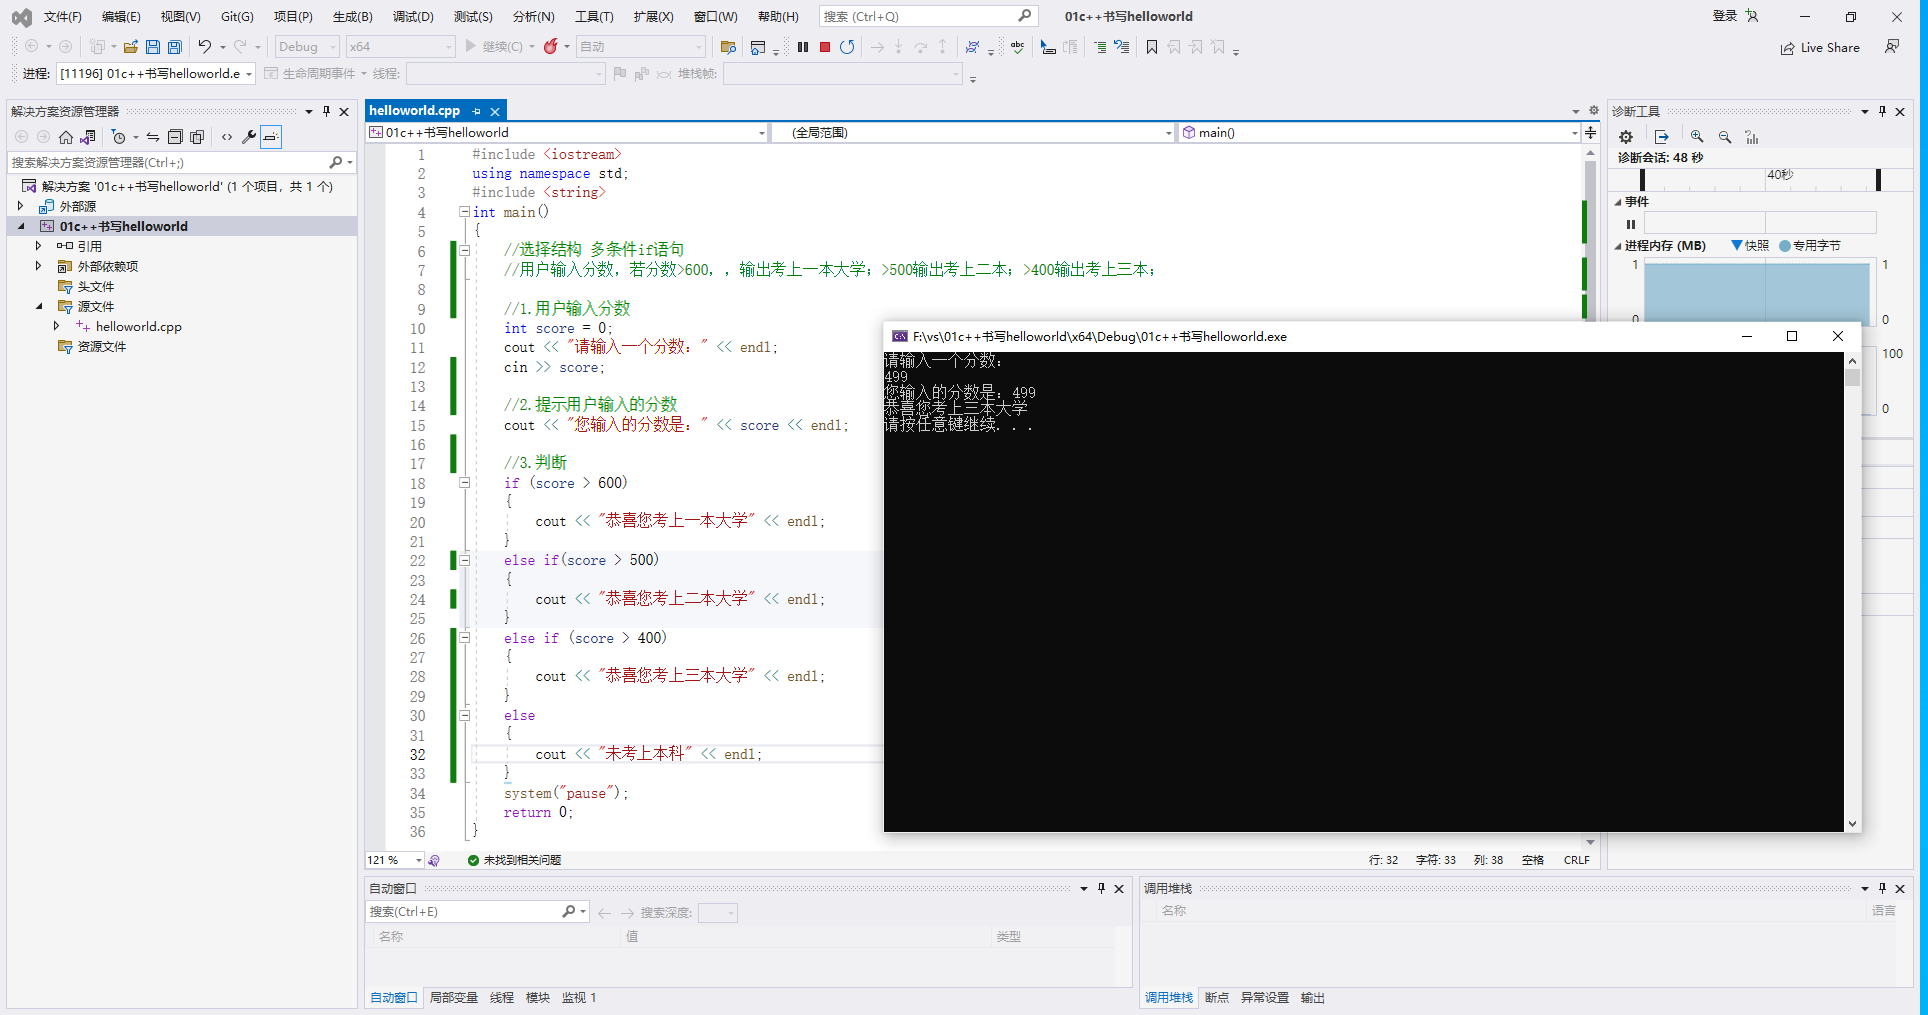Switch to the 输出 tab
The width and height of the screenshot is (1928, 1015).
pyautogui.click(x=1313, y=997)
